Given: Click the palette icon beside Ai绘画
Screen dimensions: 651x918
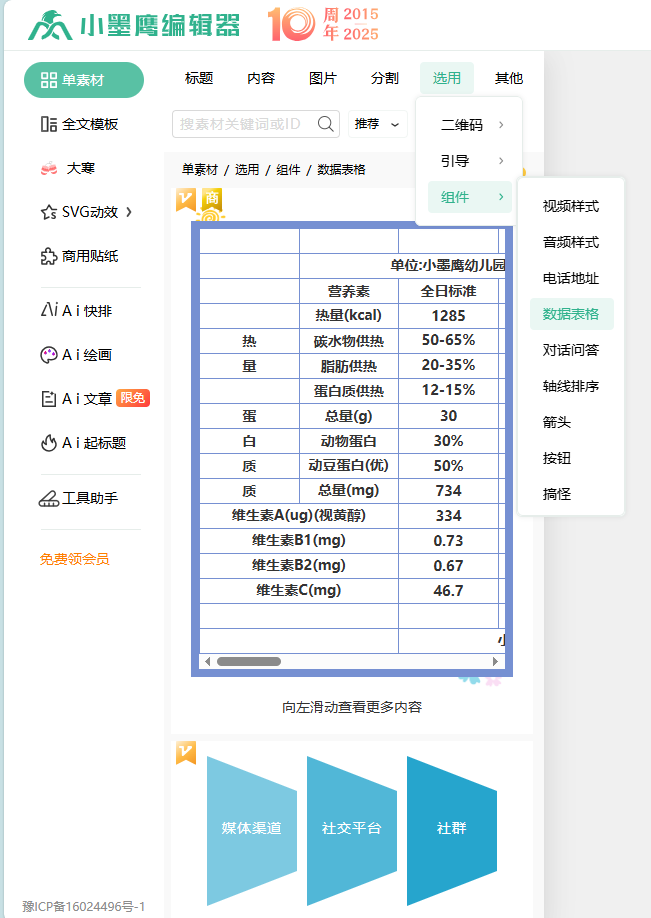Looking at the screenshot, I should pos(49,355).
